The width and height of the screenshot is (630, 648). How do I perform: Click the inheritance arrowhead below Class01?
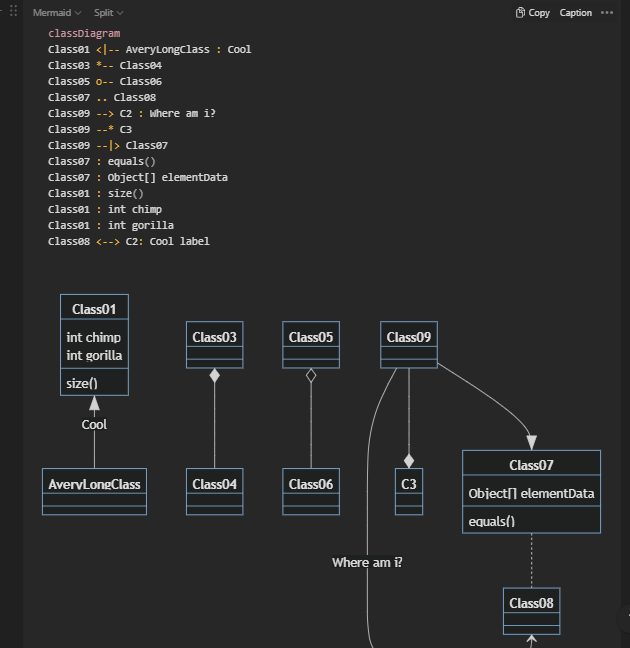pyautogui.click(x=94, y=403)
